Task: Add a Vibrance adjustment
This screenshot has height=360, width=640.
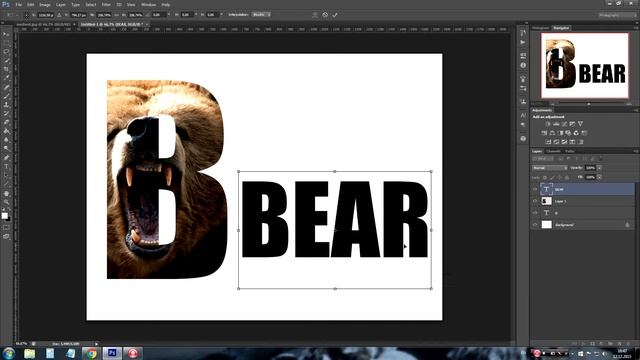Action: pos(580,124)
